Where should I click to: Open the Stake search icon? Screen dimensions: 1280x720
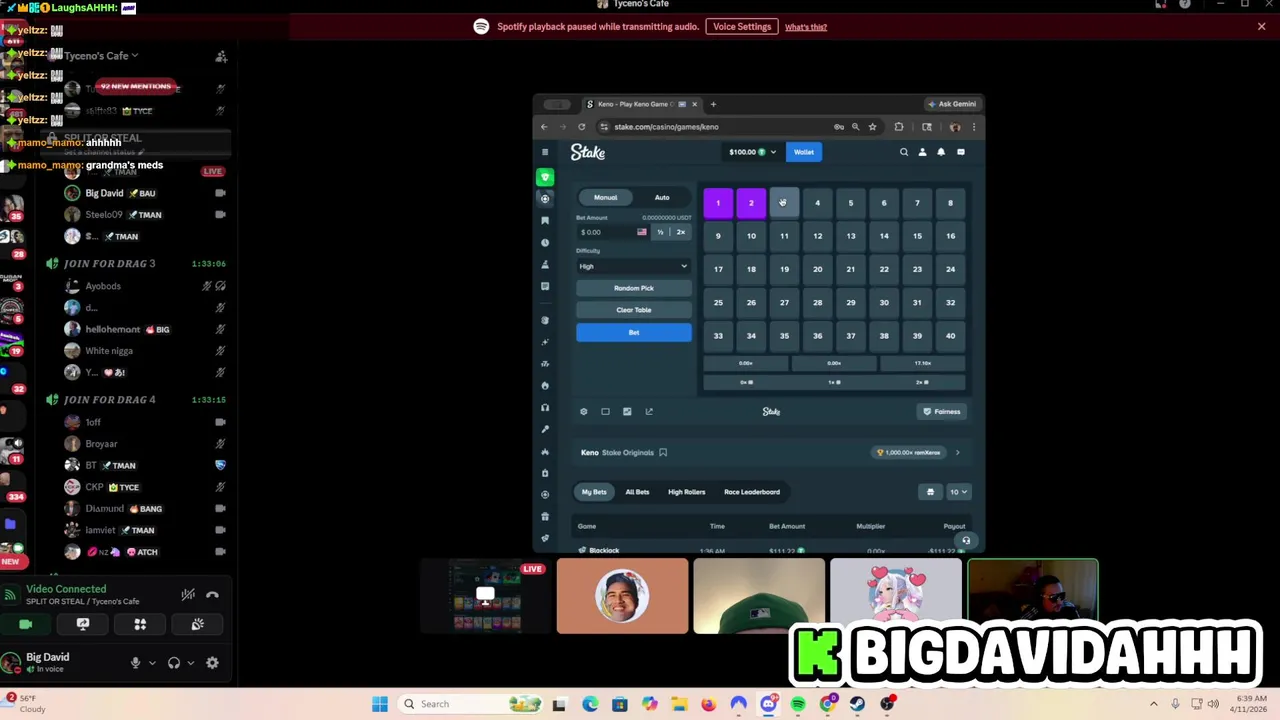(x=904, y=152)
